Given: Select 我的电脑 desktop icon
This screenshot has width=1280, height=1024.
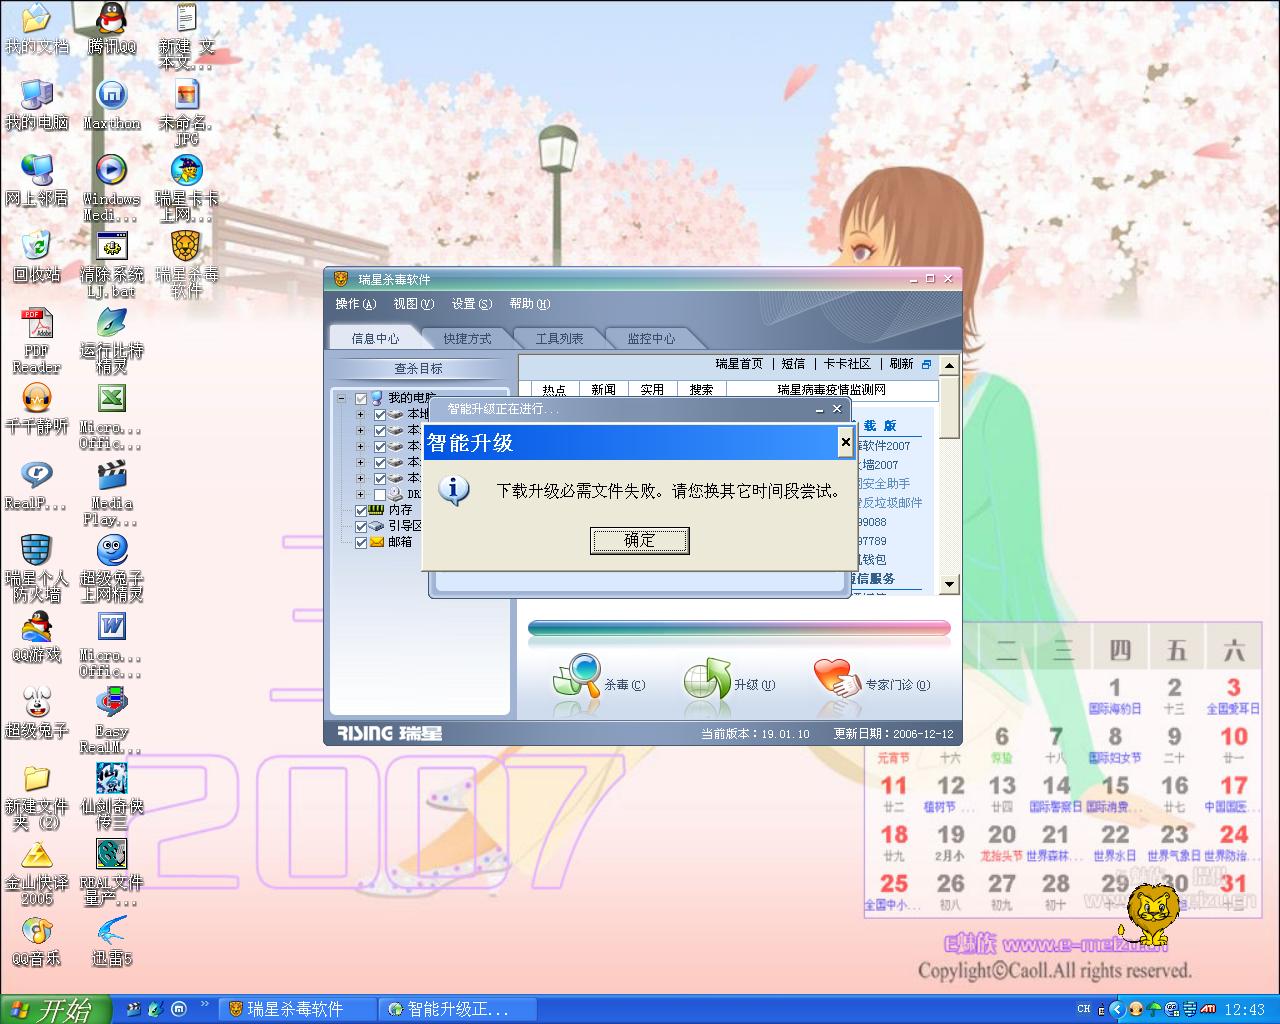Looking at the screenshot, I should [x=37, y=105].
